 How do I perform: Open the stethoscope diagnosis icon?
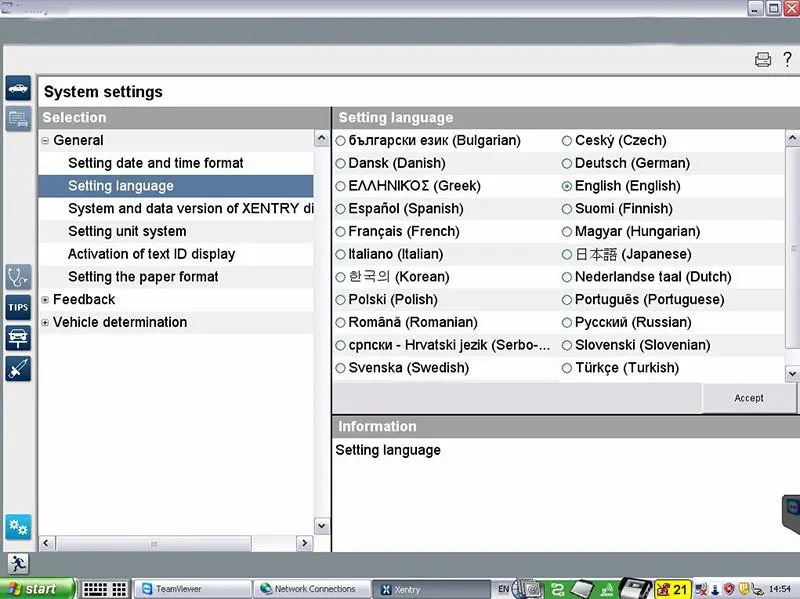(x=18, y=277)
